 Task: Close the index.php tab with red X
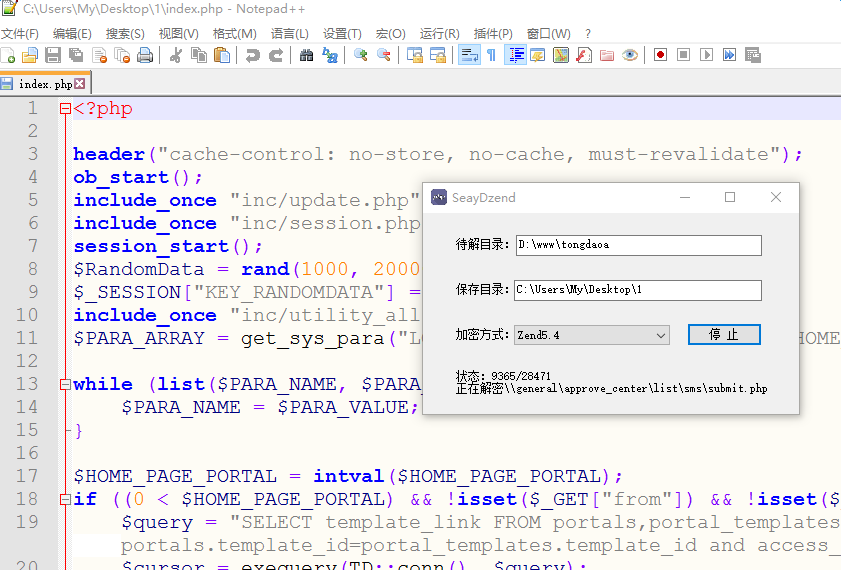[x=79, y=84]
